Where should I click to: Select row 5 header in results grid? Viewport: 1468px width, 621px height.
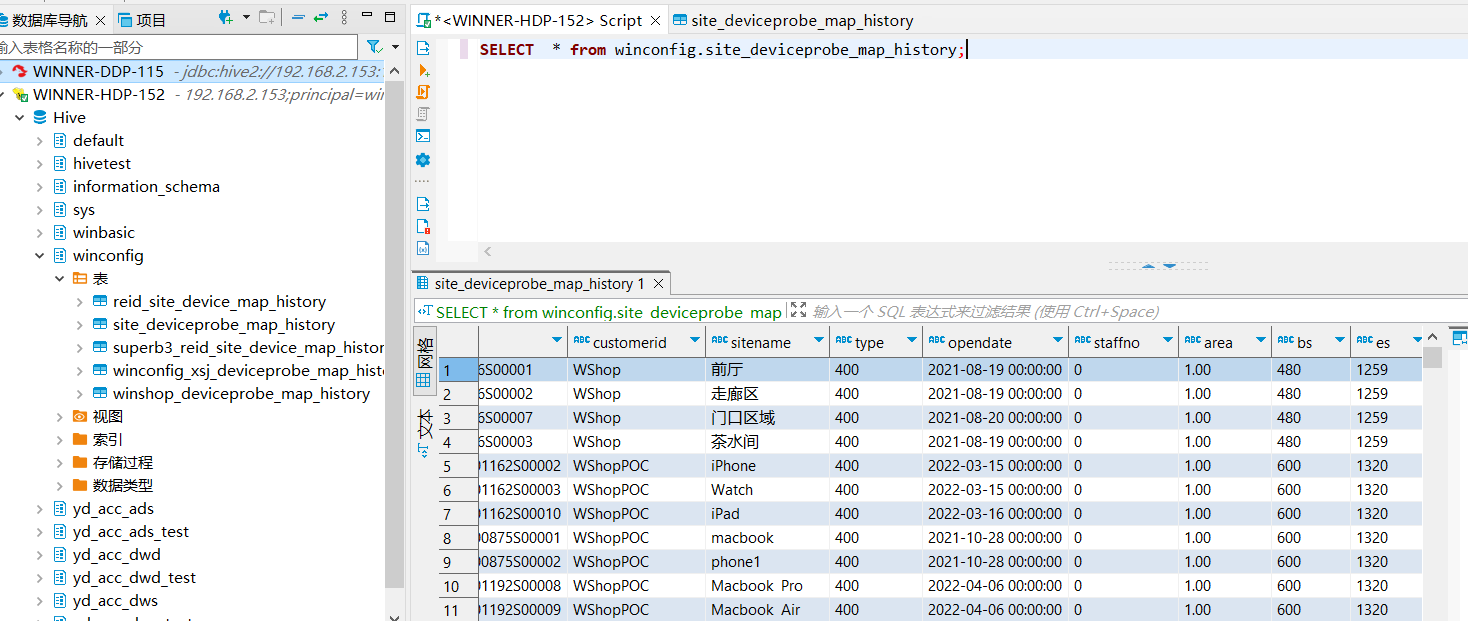447,466
